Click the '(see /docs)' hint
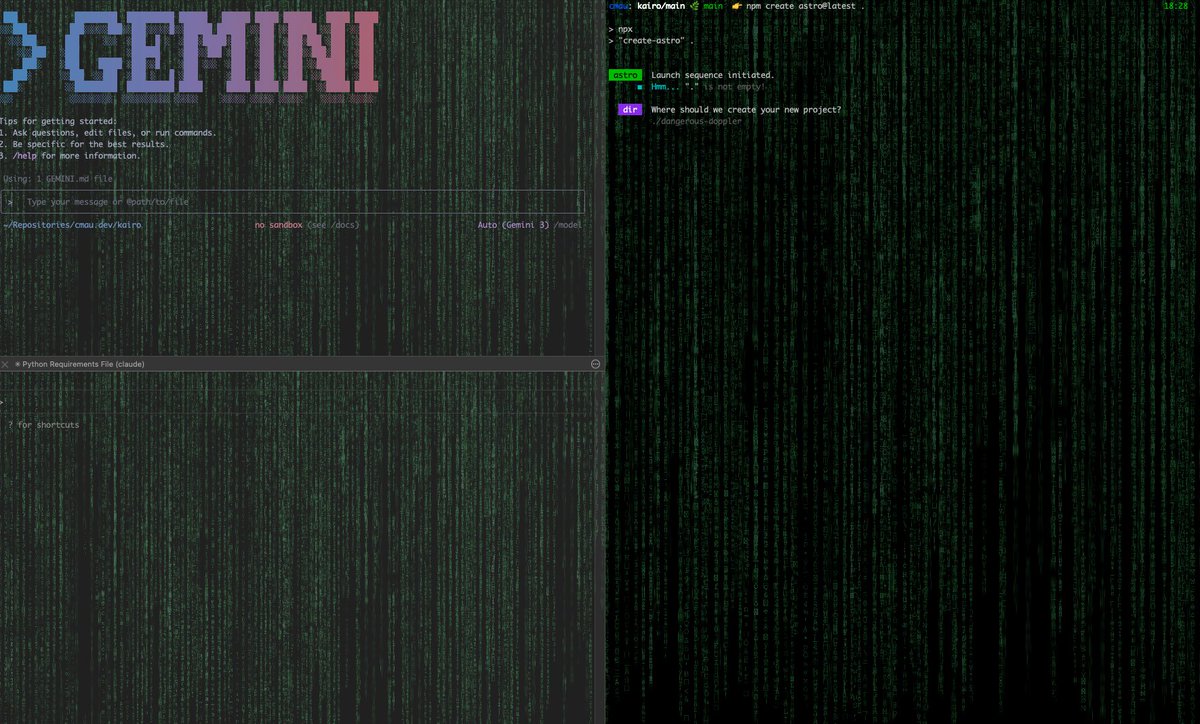This screenshot has width=1200, height=724. click(333, 225)
